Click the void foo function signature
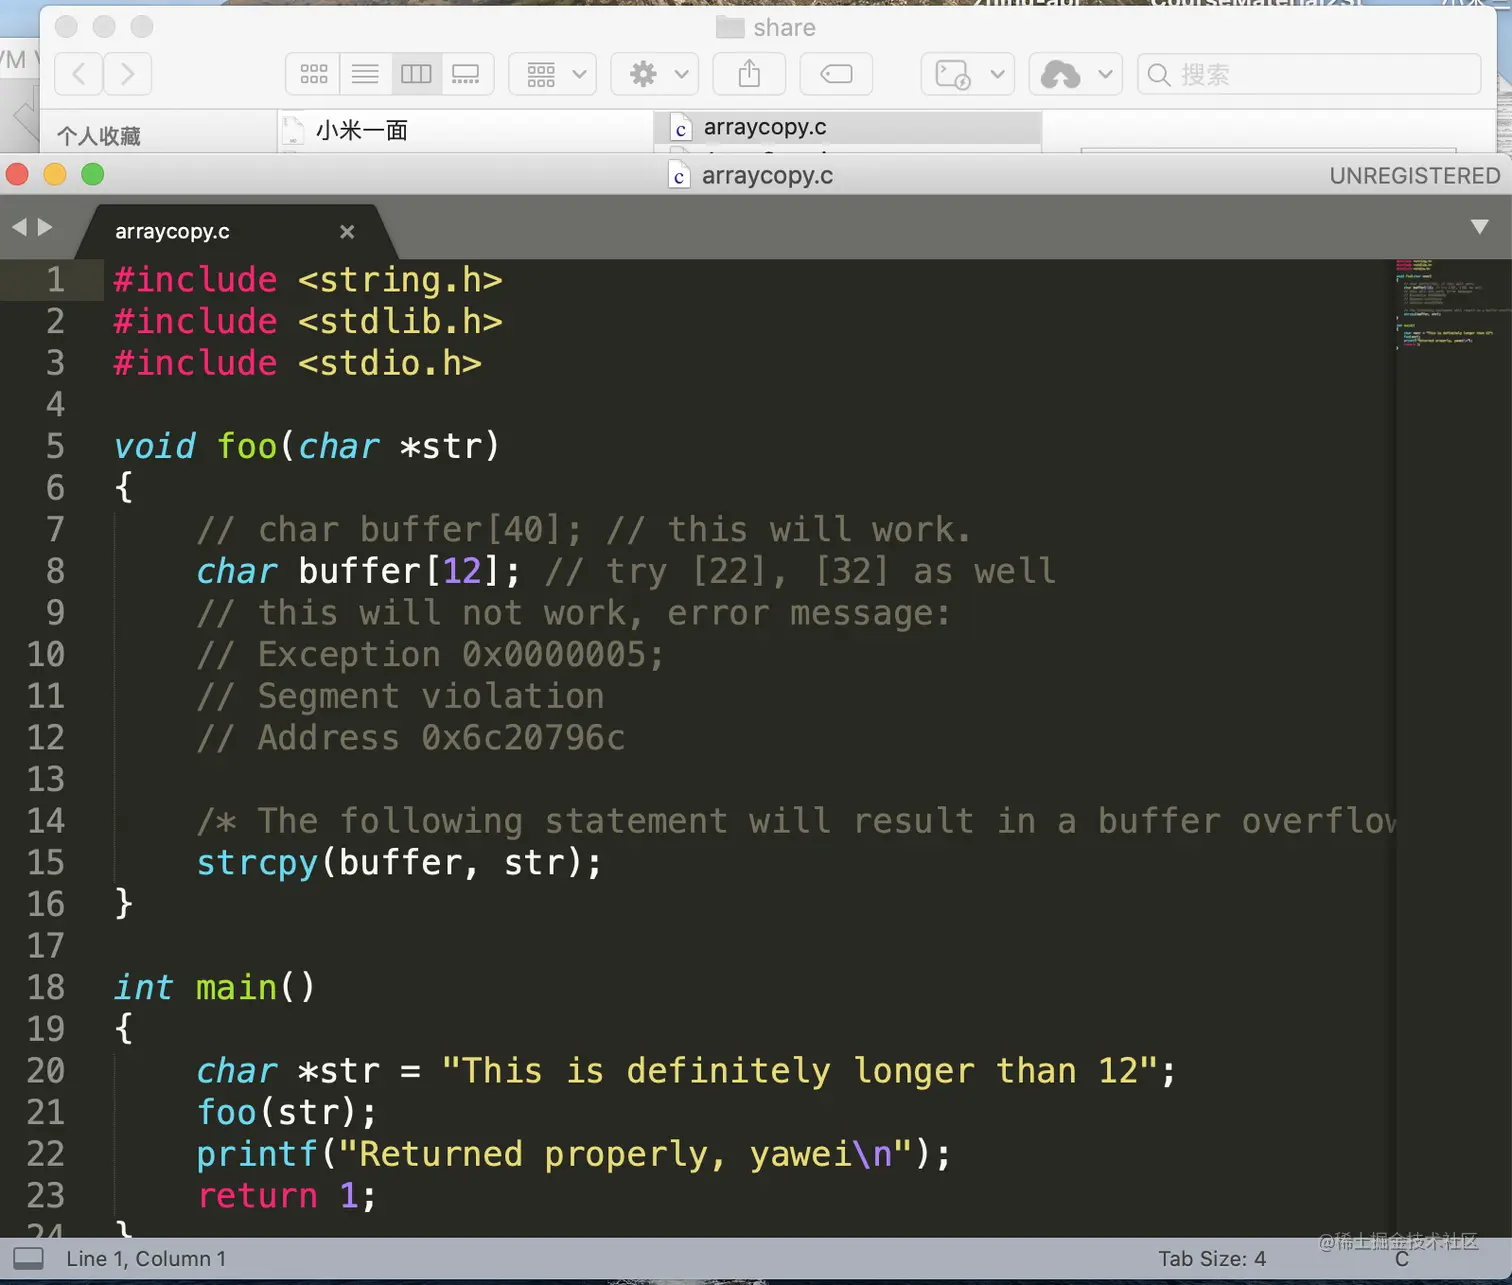This screenshot has height=1285, width=1512. (306, 446)
